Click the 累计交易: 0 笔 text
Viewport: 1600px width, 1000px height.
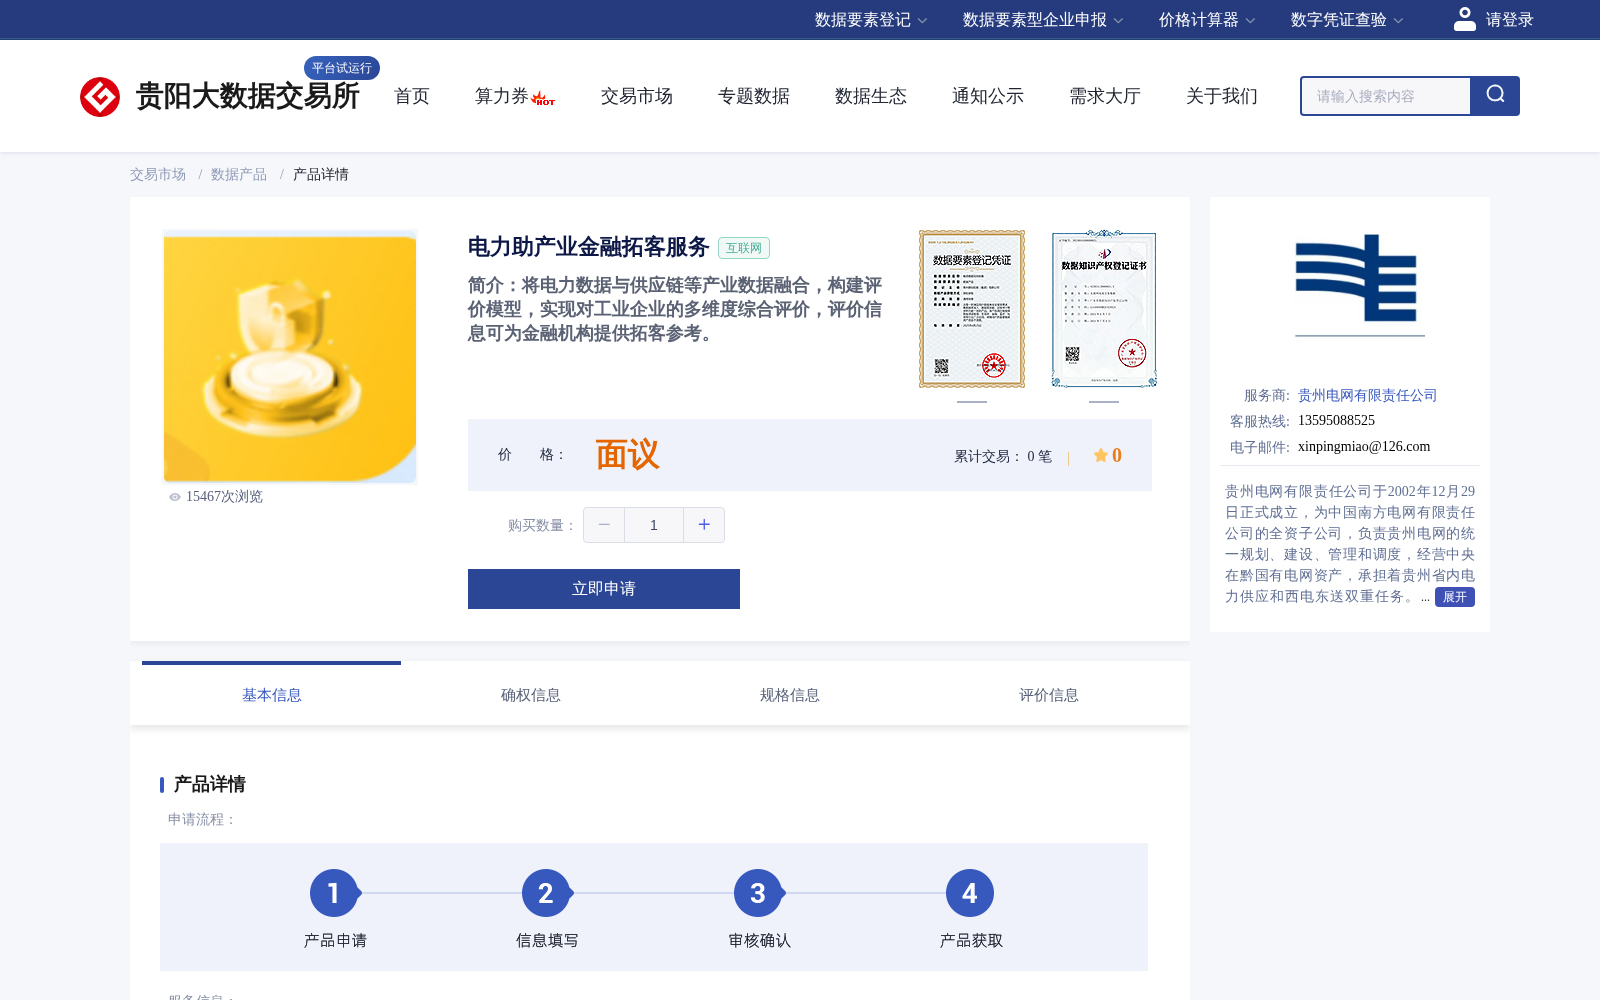[x=1003, y=456]
